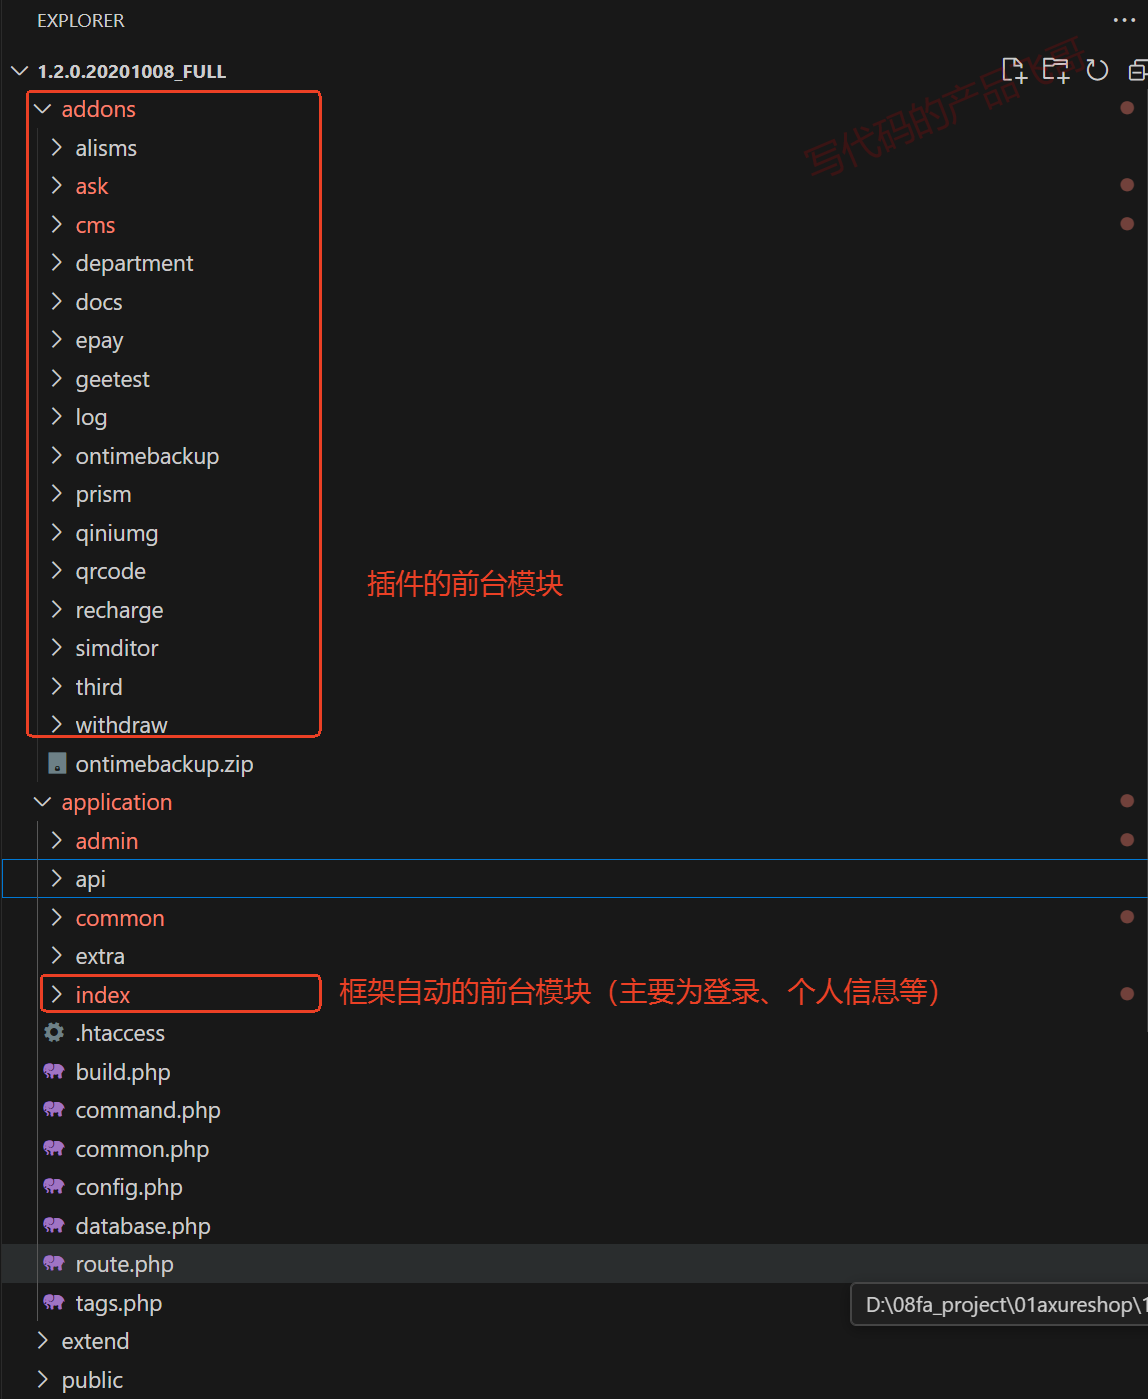The image size is (1148, 1399).
Task: Refresh the Explorer file tree
Action: coord(1097,70)
